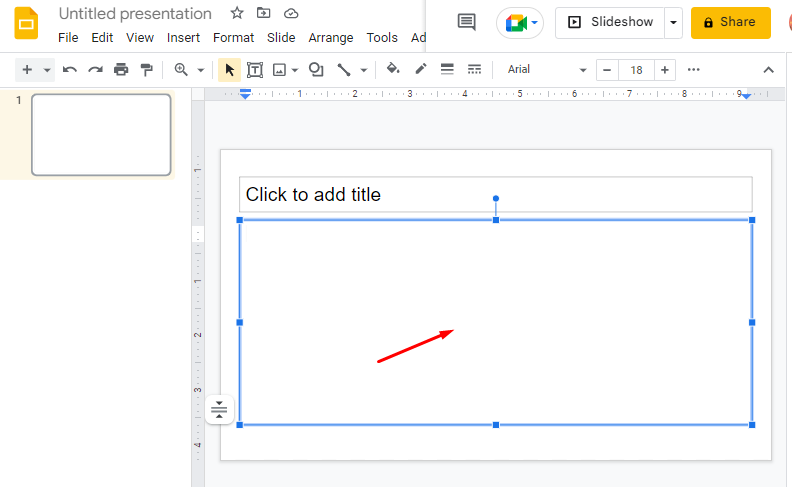This screenshot has height=487, width=792.
Task: Show more toolbar options ellipsis
Action: 694,70
